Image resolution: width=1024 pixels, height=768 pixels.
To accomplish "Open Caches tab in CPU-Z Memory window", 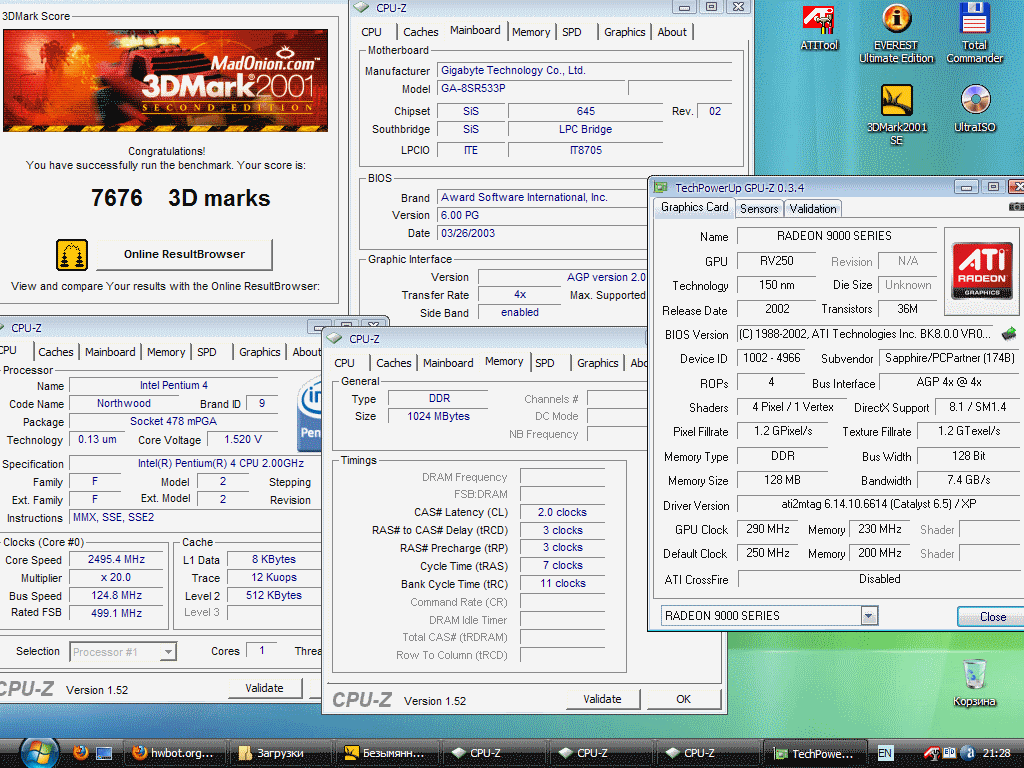I will tap(394, 363).
